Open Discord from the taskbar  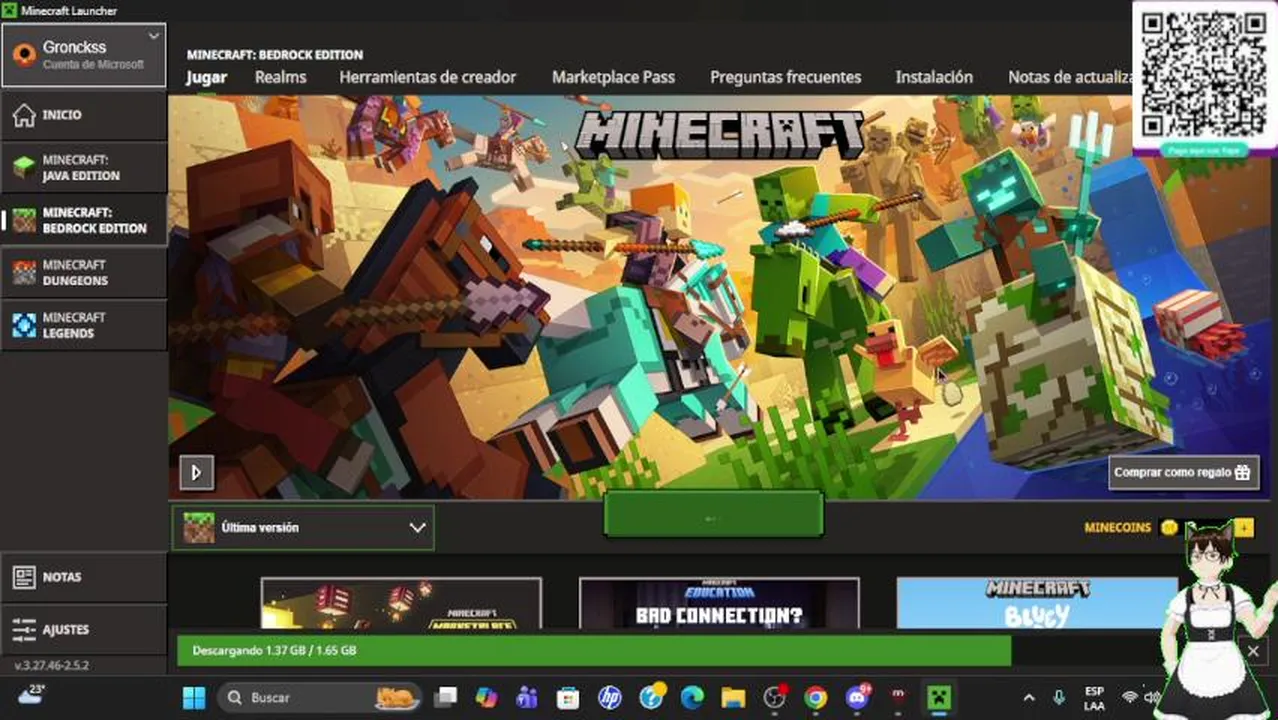(858, 697)
